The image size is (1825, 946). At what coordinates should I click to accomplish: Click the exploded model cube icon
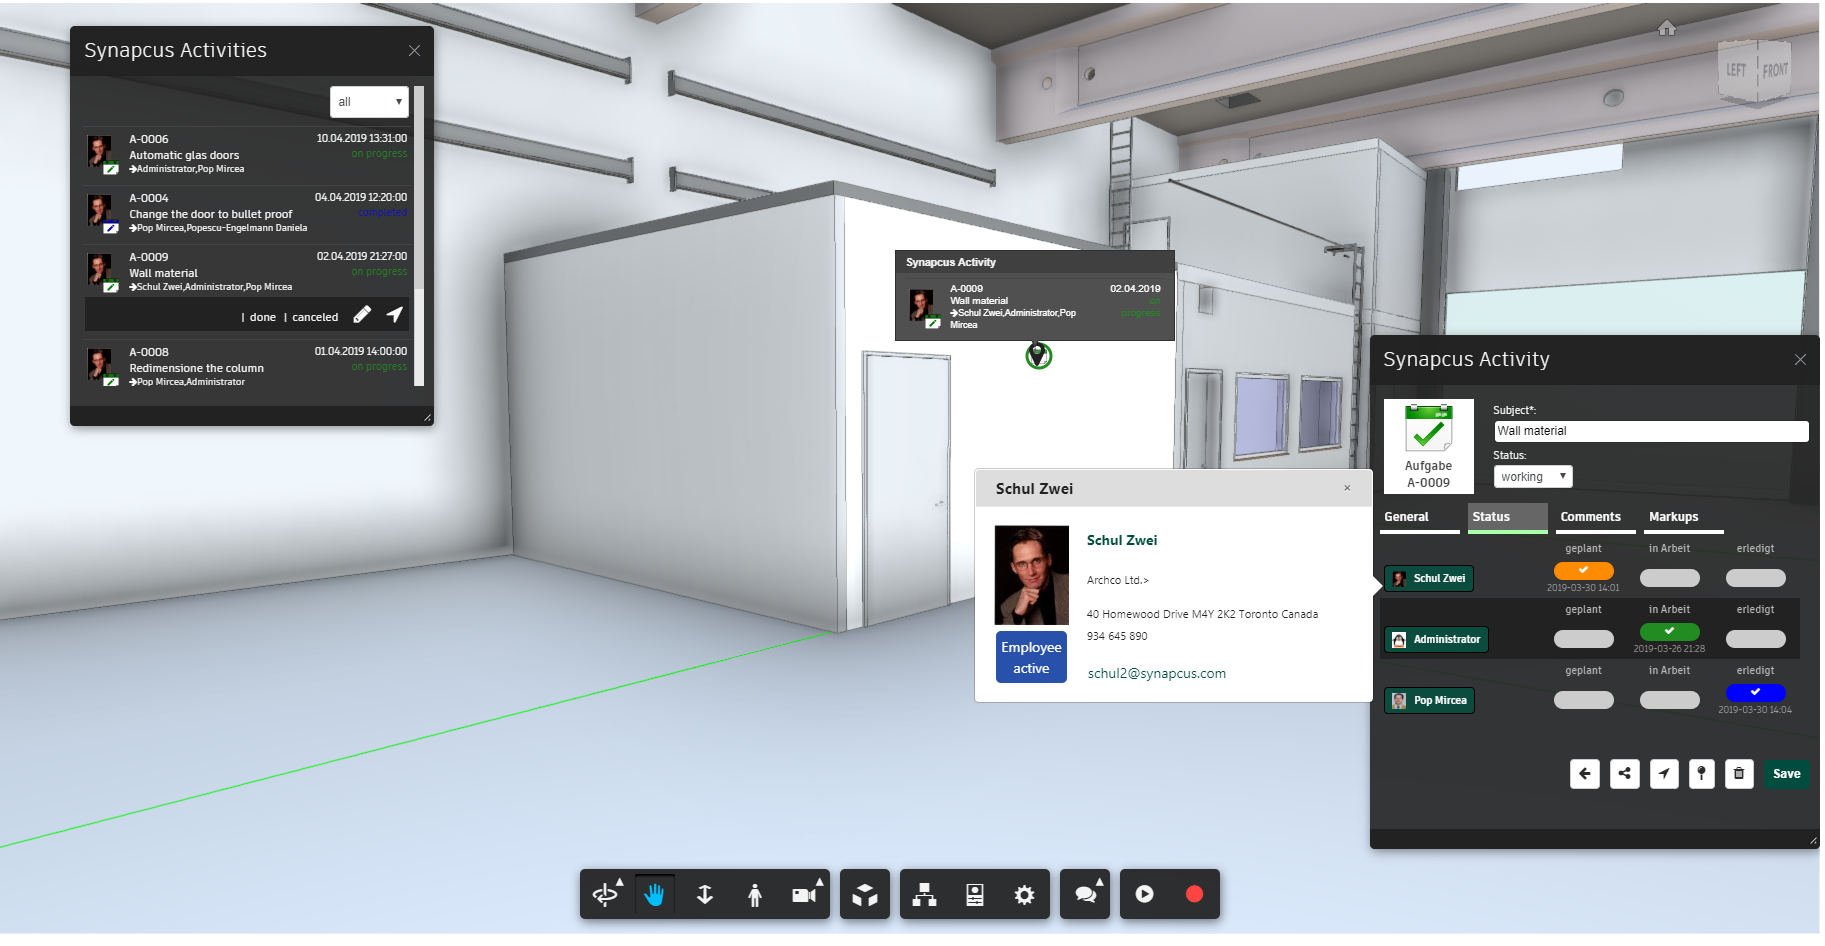865,895
